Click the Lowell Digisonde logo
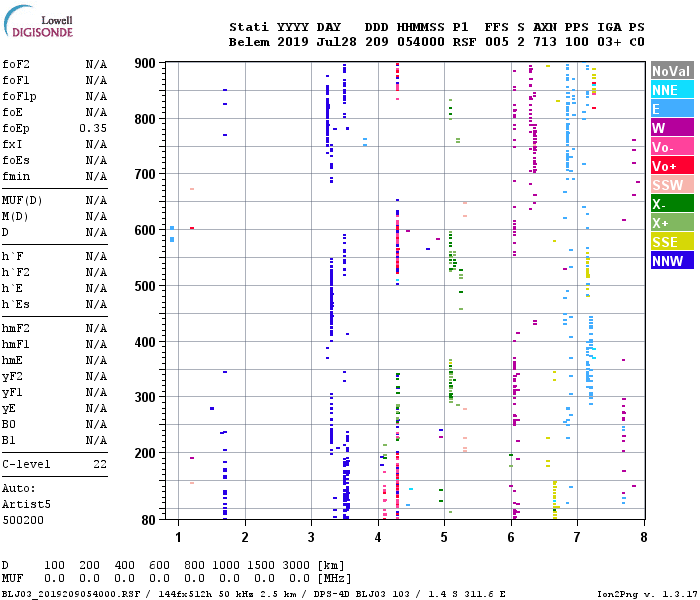Image resolution: width=700 pixels, height=600 pixels. pos(38,21)
